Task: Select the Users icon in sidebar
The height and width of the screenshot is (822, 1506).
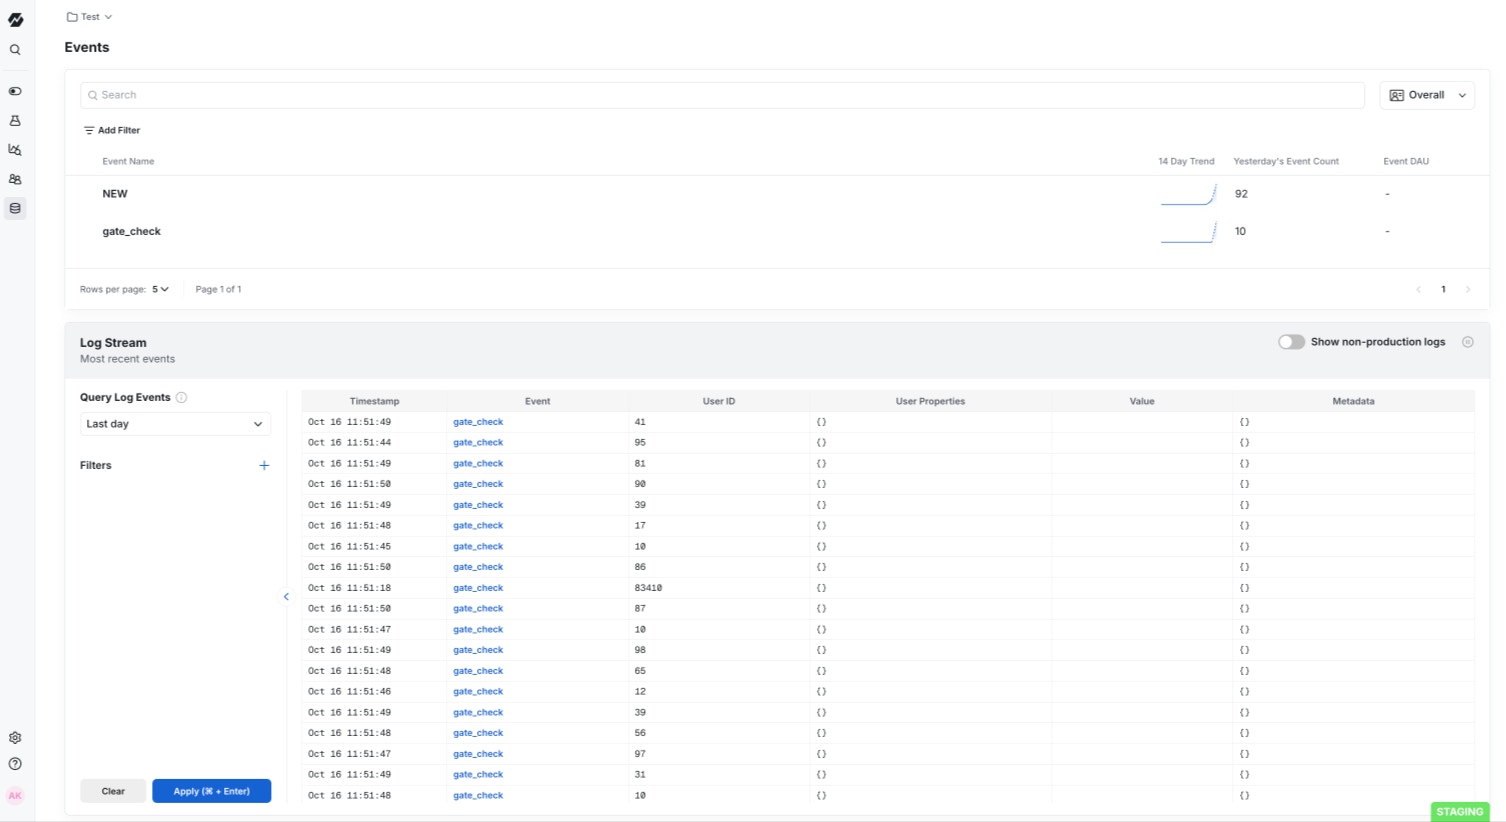Action: [x=15, y=179]
